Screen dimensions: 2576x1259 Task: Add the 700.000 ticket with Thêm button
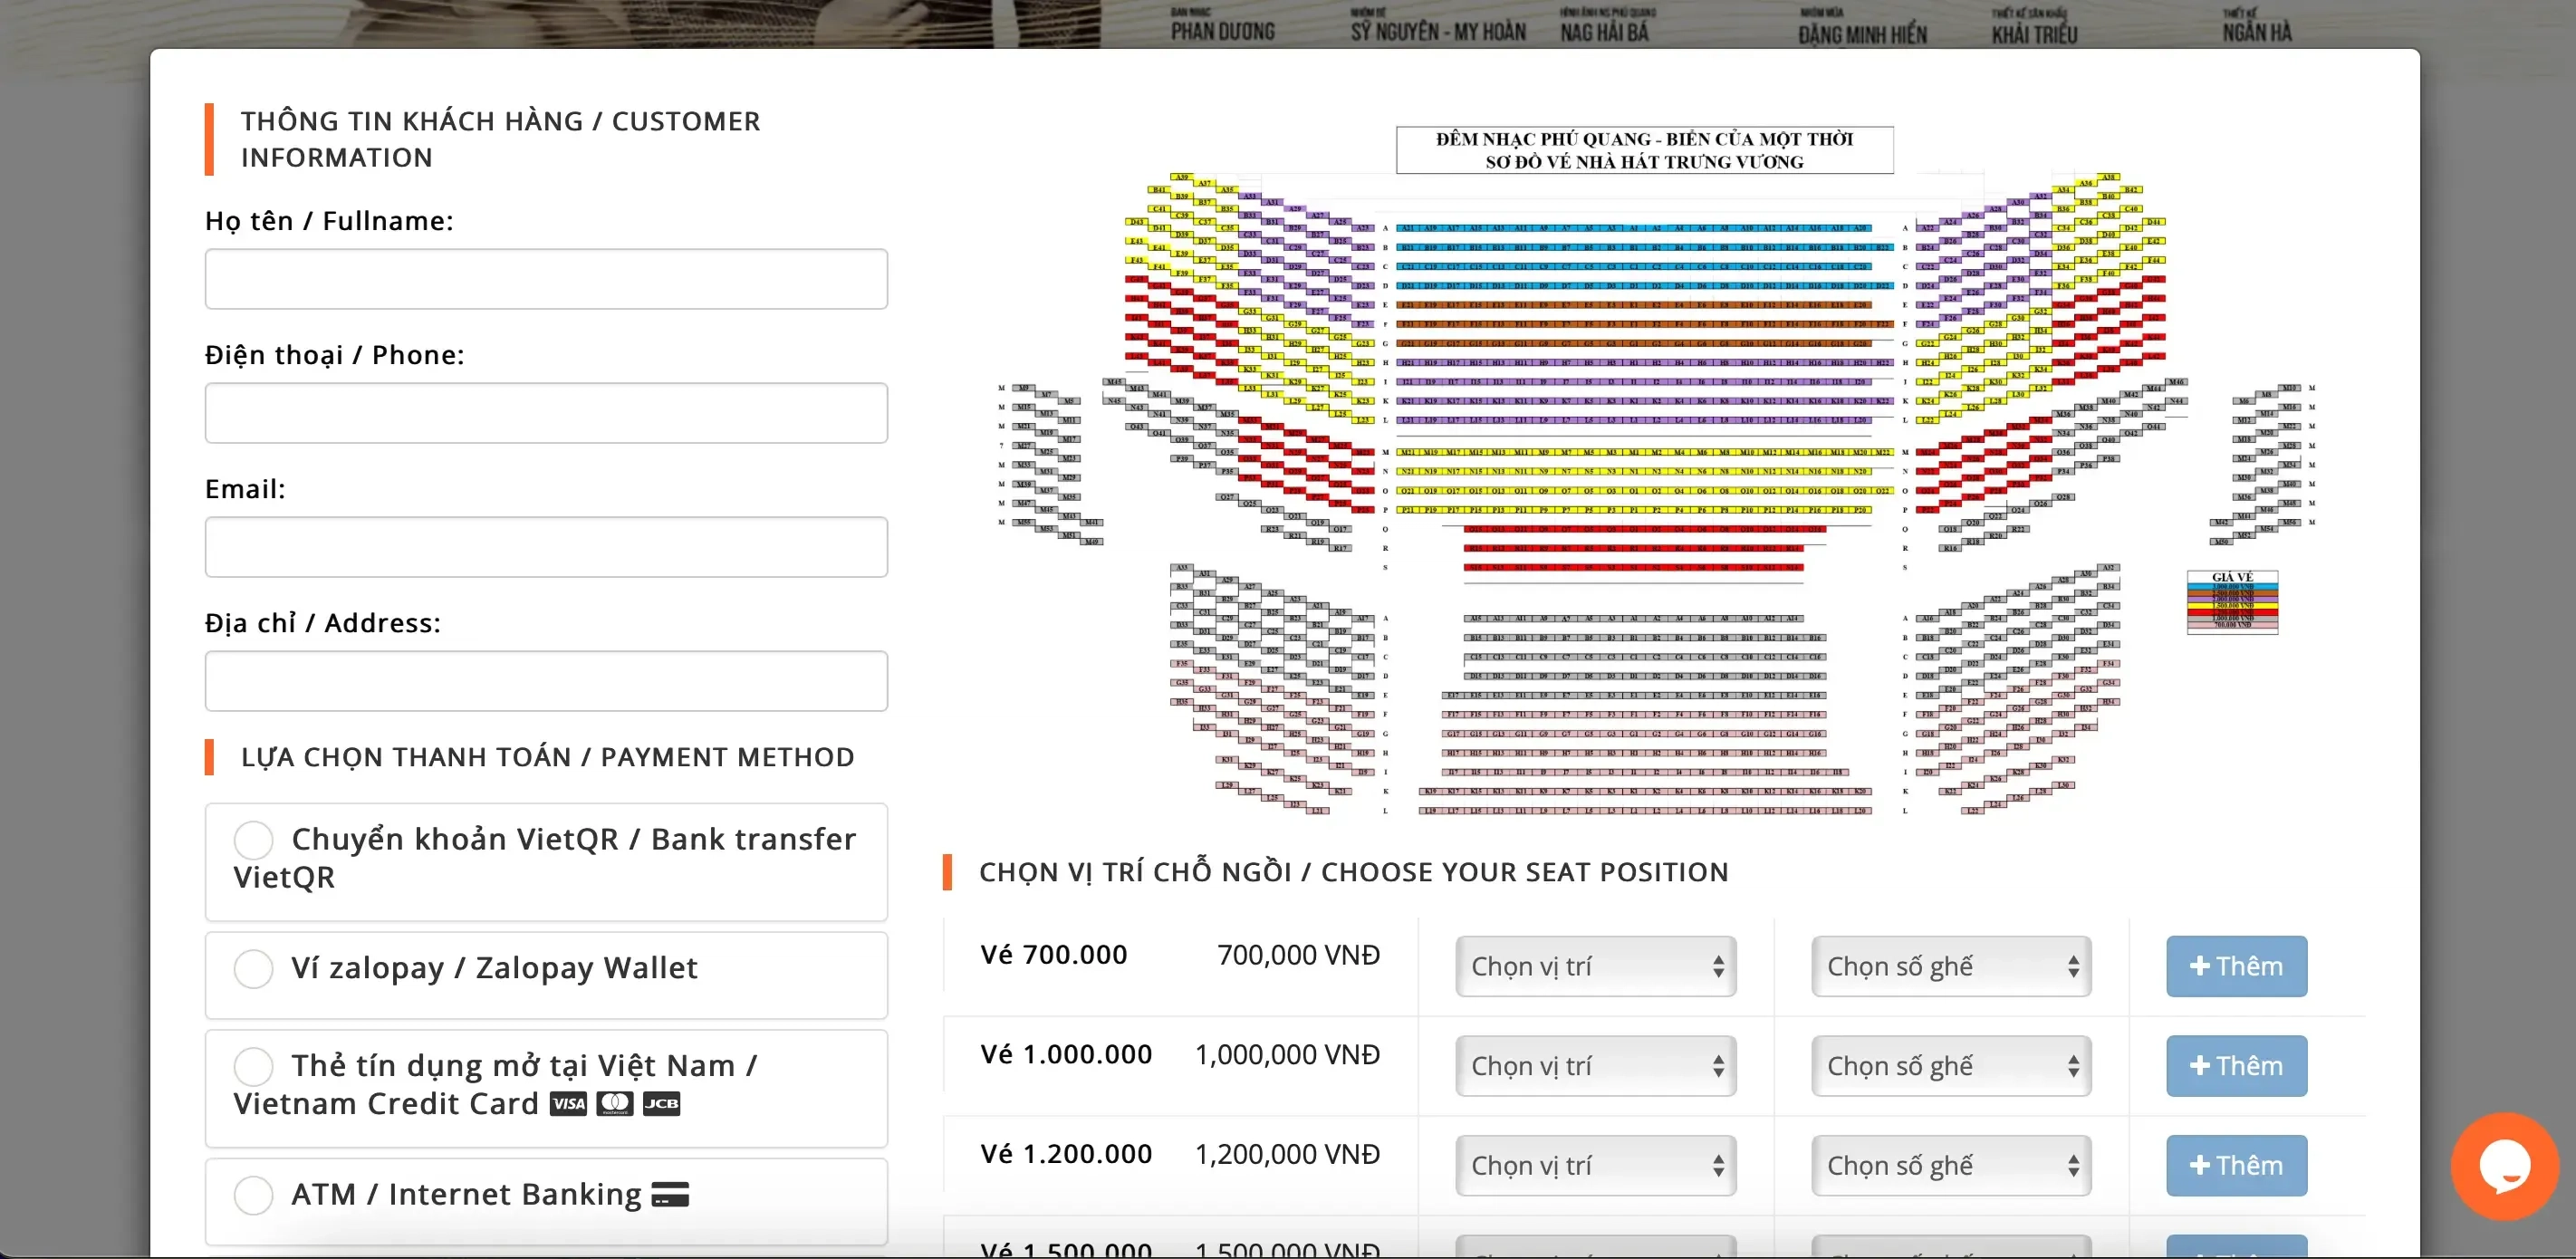click(x=2236, y=966)
